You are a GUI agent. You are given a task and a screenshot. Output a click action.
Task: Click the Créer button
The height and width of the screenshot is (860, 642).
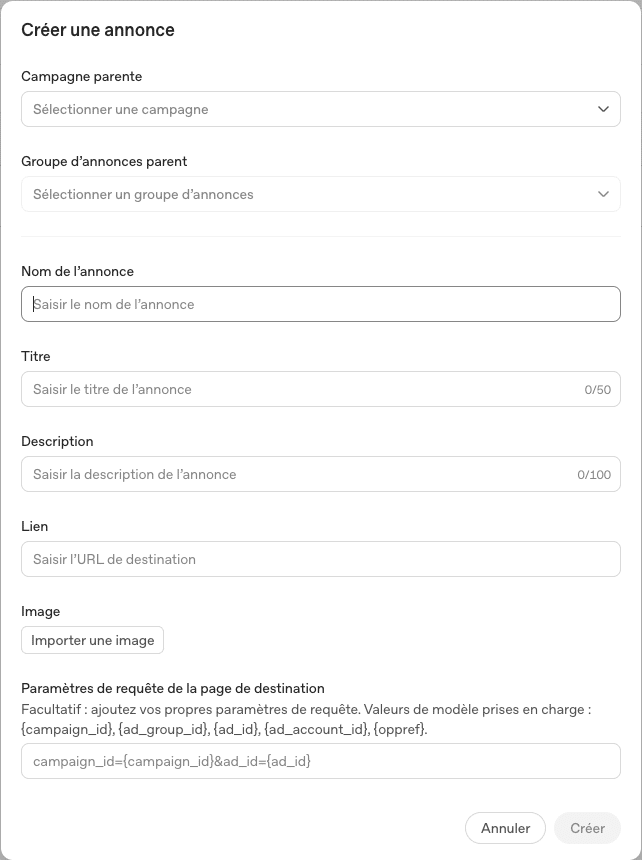pyautogui.click(x=588, y=828)
